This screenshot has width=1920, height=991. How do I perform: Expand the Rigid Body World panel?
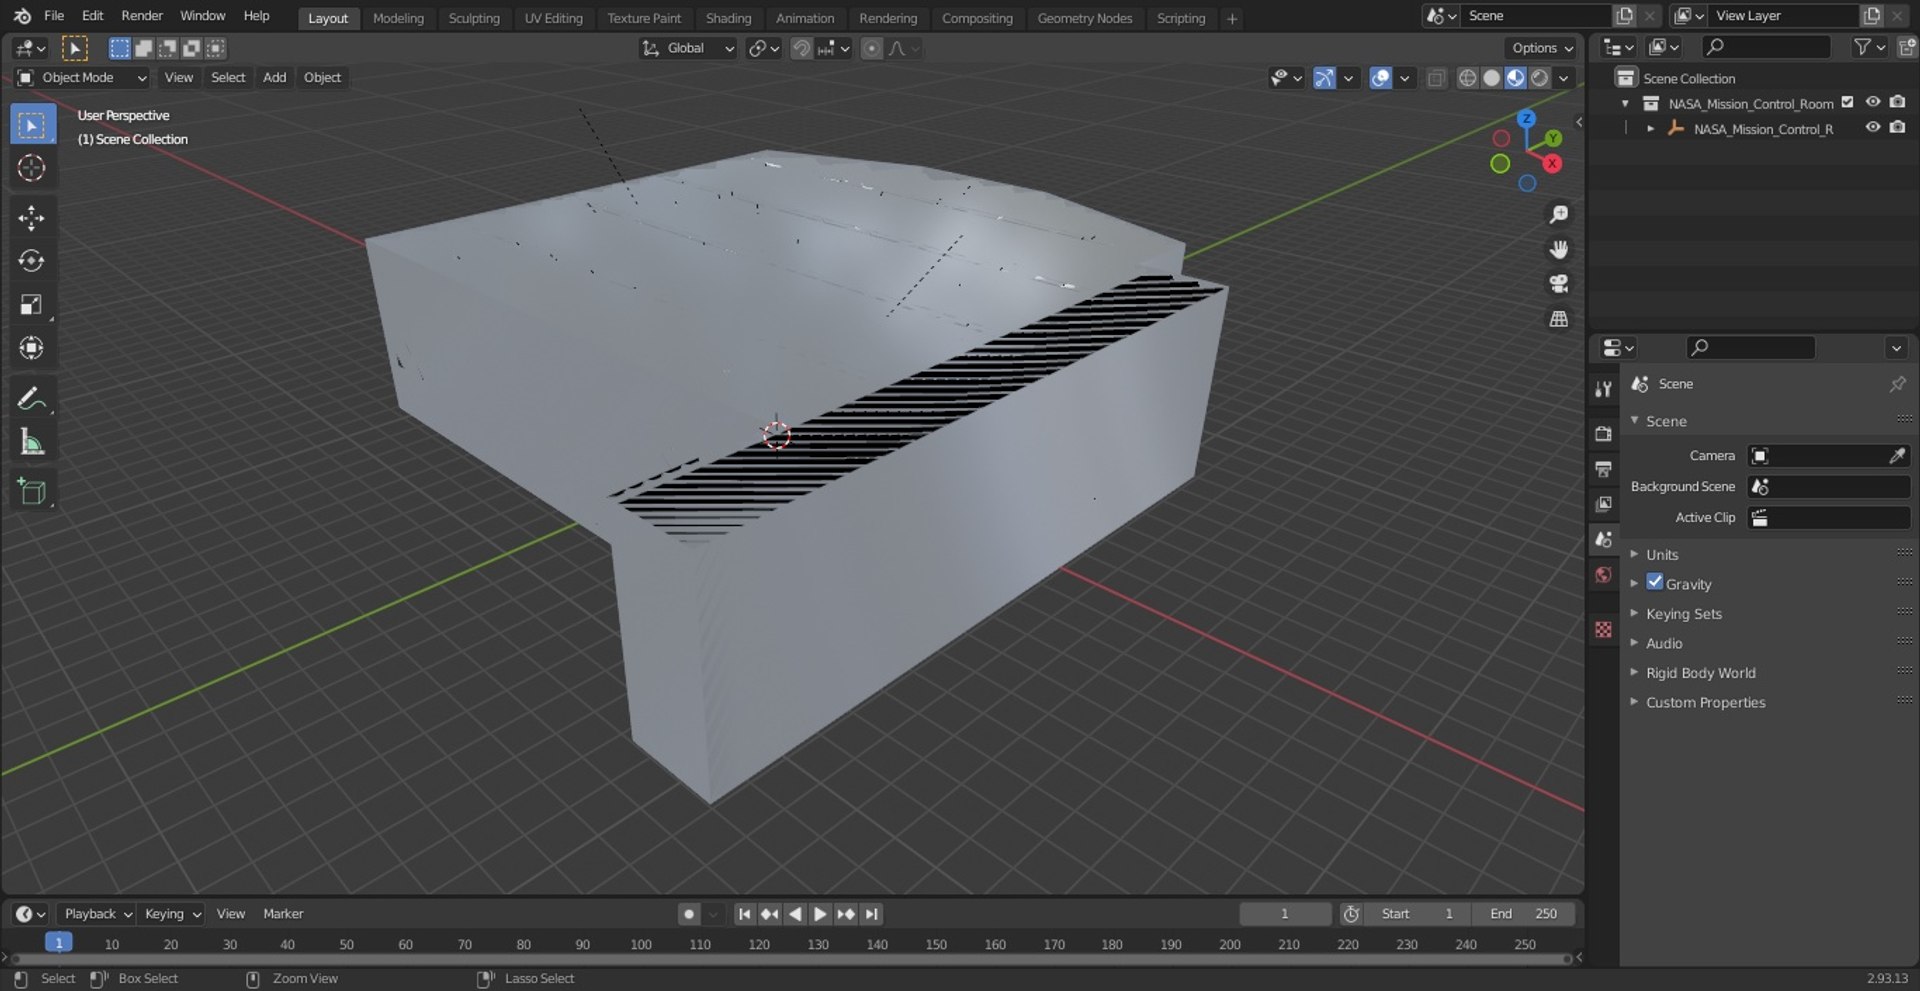coord(1700,673)
